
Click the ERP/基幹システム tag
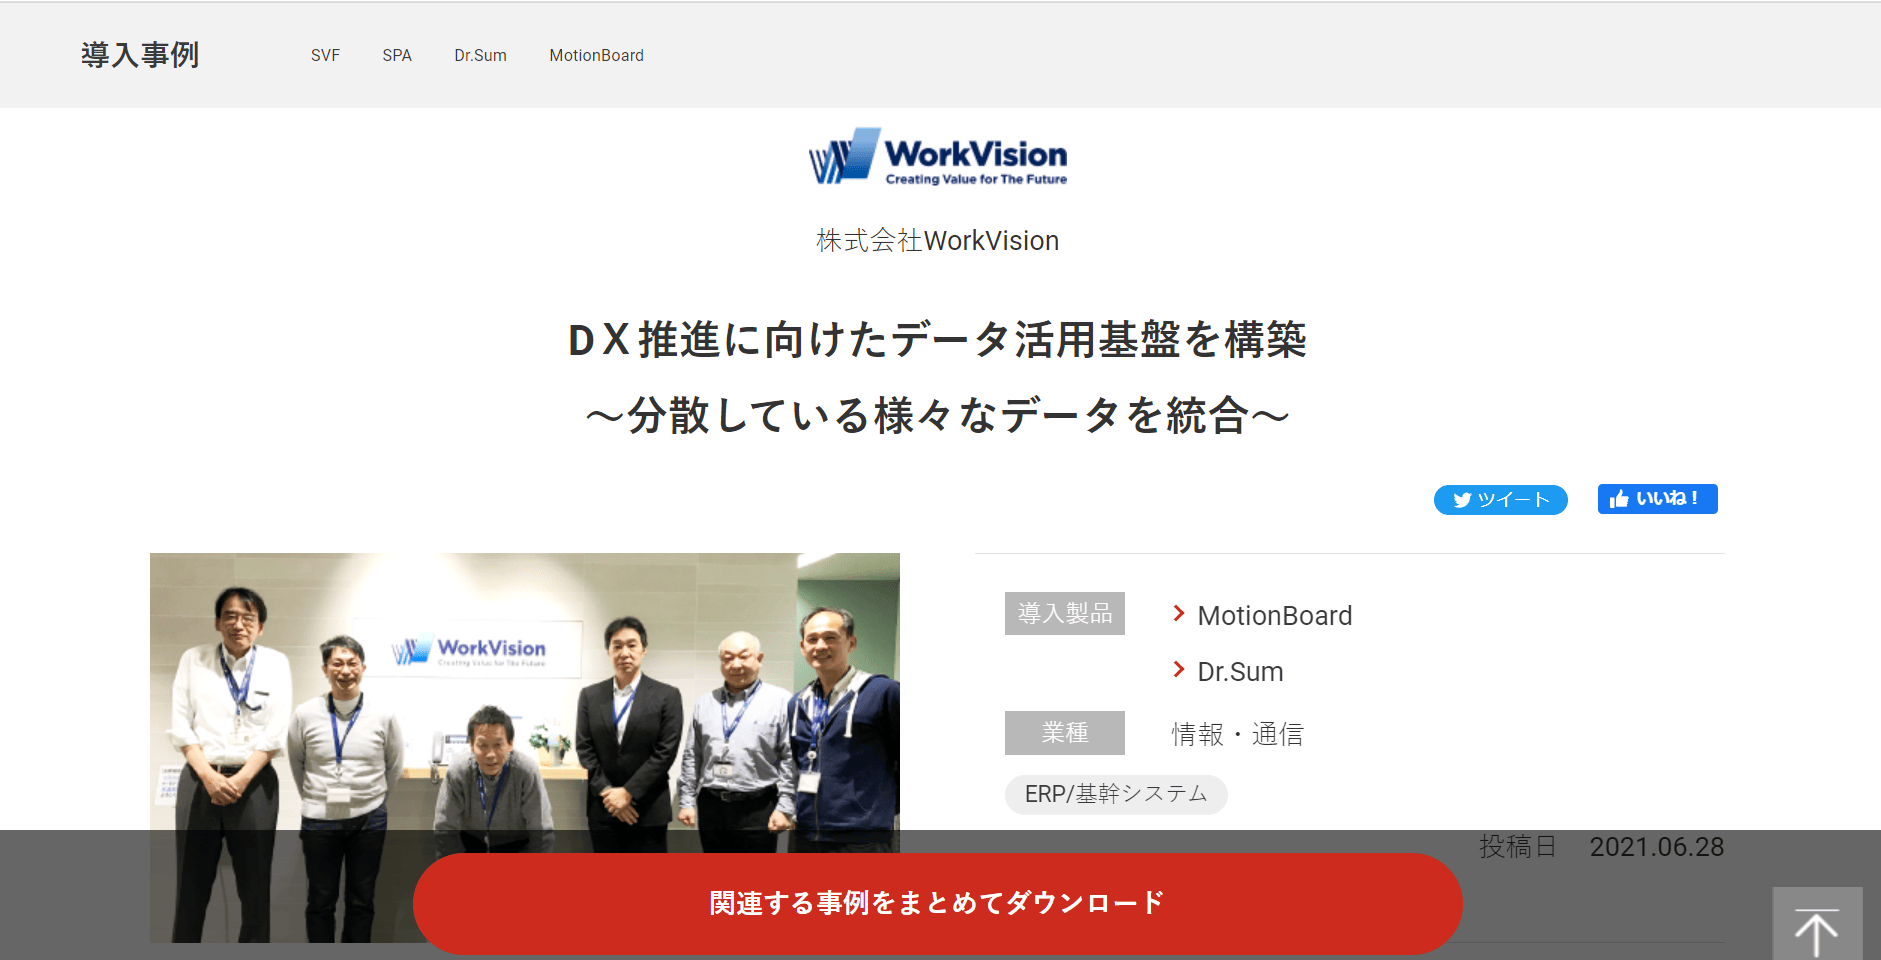[x=1116, y=794]
